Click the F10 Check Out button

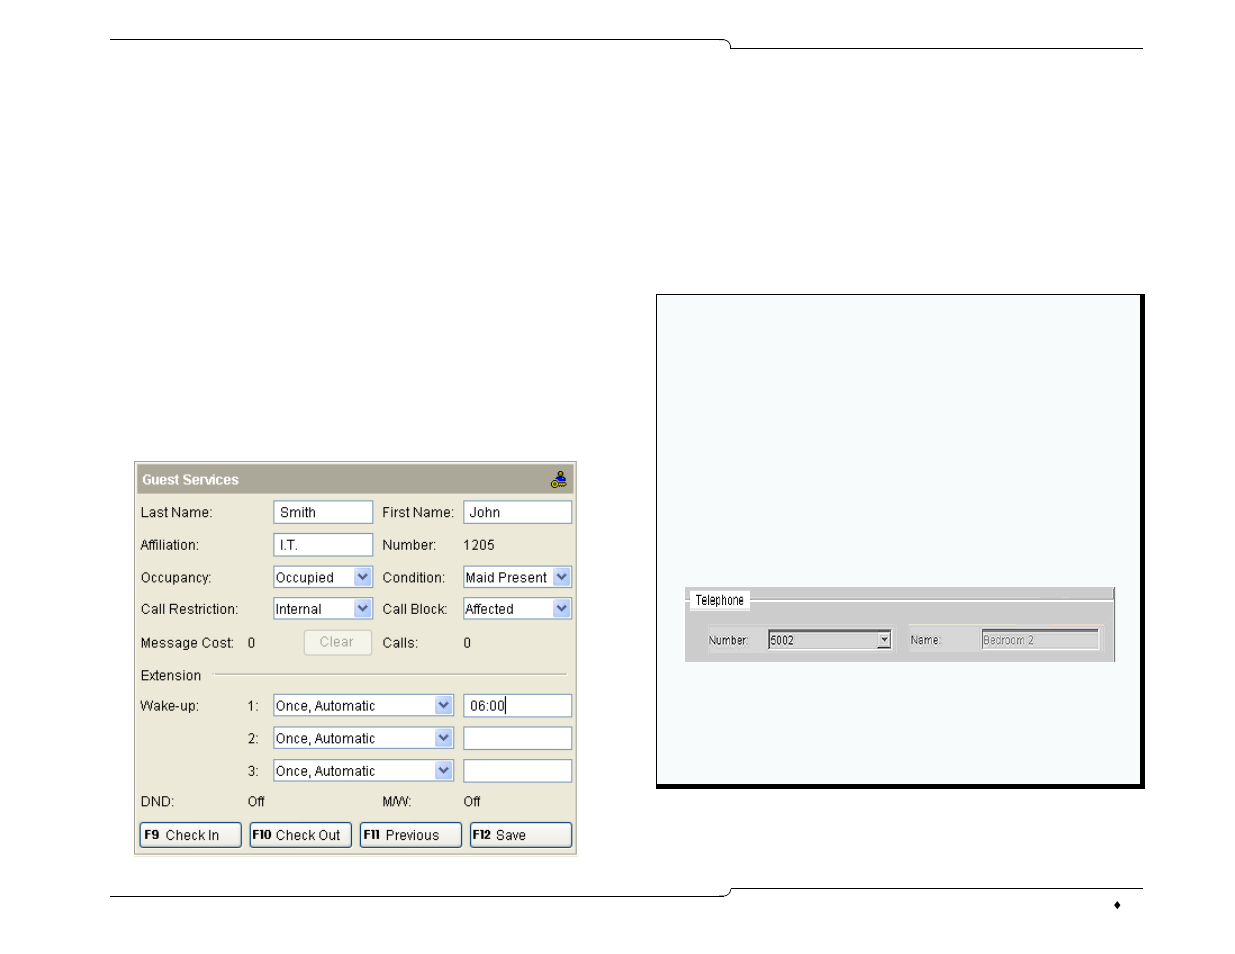click(300, 835)
